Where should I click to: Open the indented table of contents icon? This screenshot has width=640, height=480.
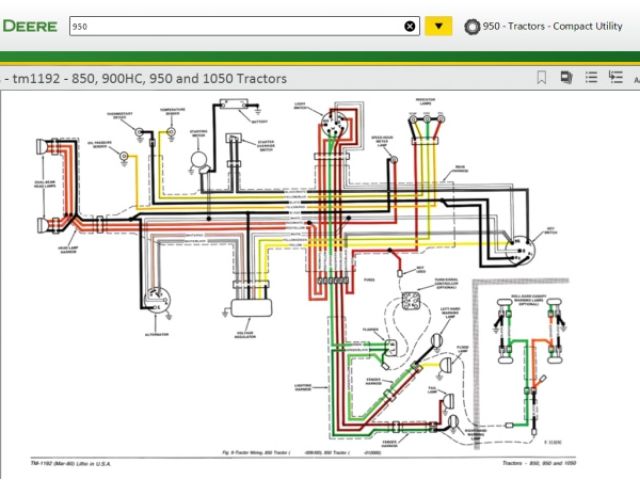click(x=617, y=77)
